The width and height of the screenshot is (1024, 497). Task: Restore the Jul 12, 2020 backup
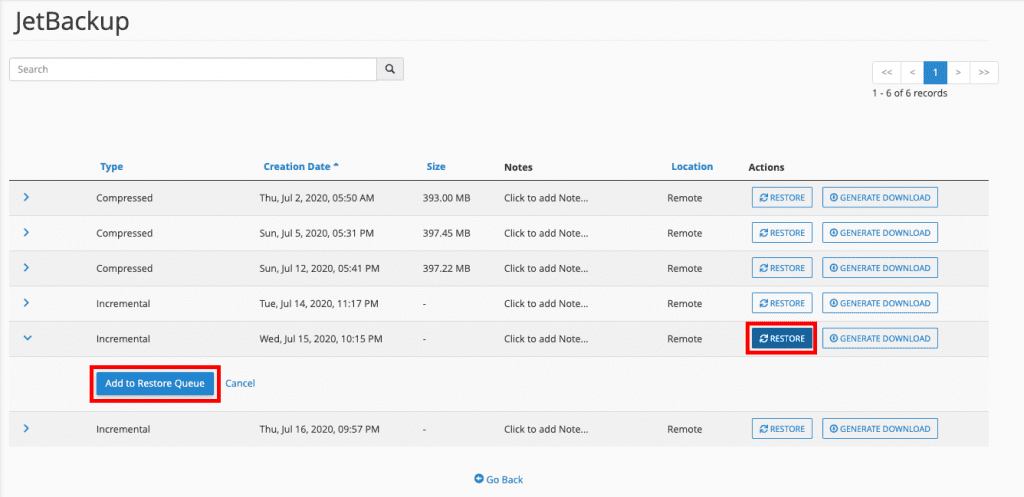pyautogui.click(x=782, y=268)
